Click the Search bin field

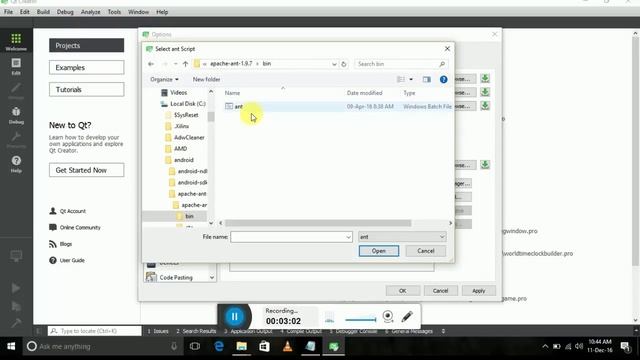(401, 64)
